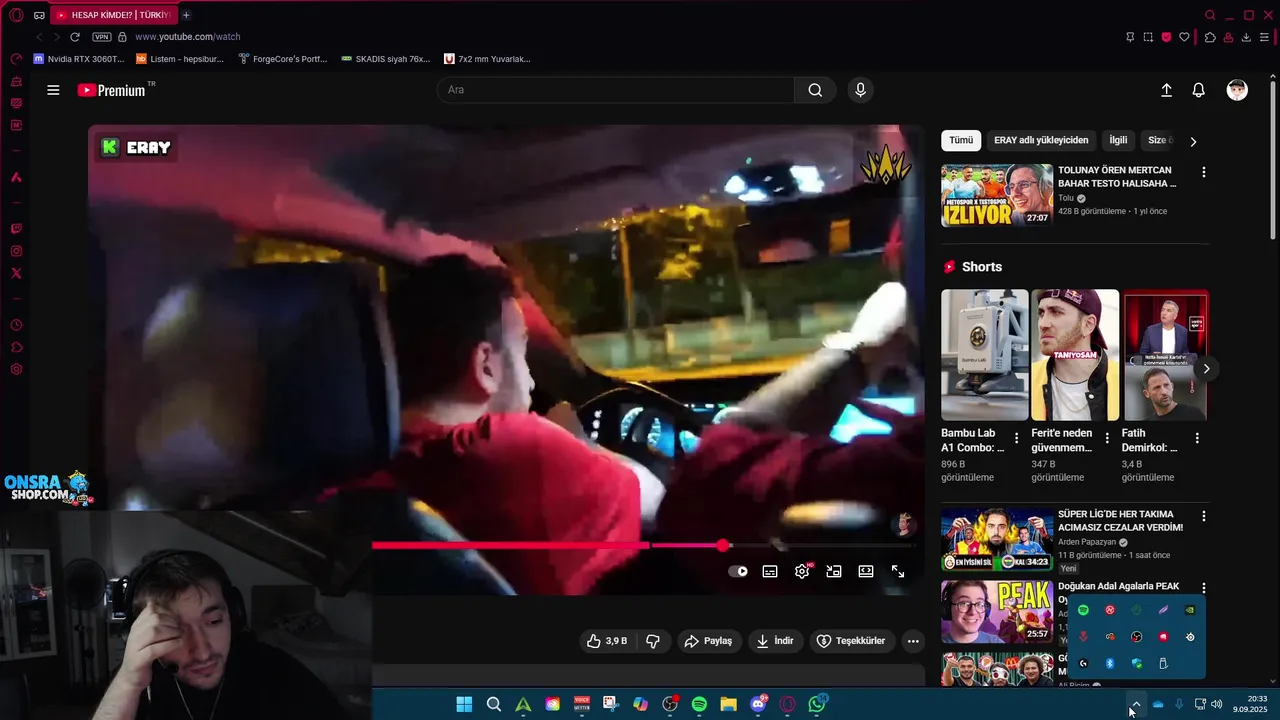Open Instagram in Opera sidebar
The width and height of the screenshot is (1280, 720).
click(x=16, y=251)
